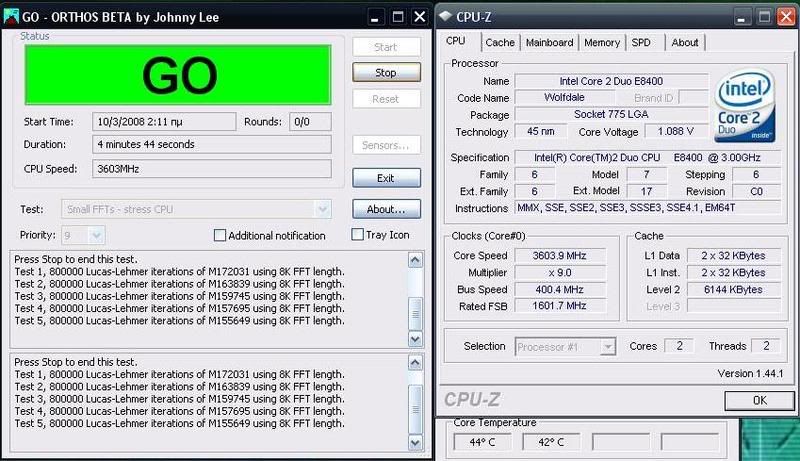Close the ORTHOS window
This screenshot has height=461, width=800.
[x=419, y=17]
